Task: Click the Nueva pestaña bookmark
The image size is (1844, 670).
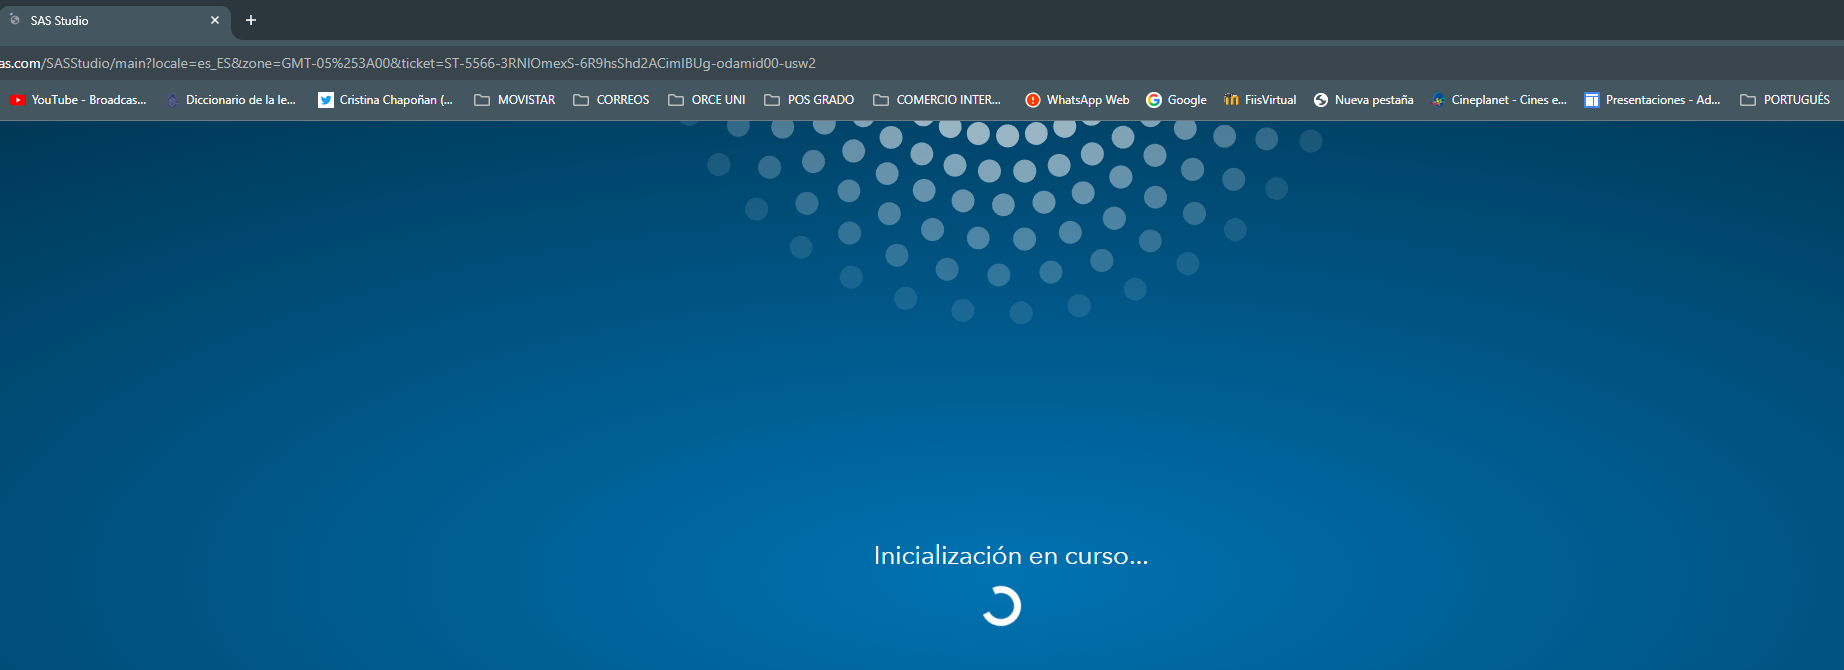Action: [x=1363, y=100]
